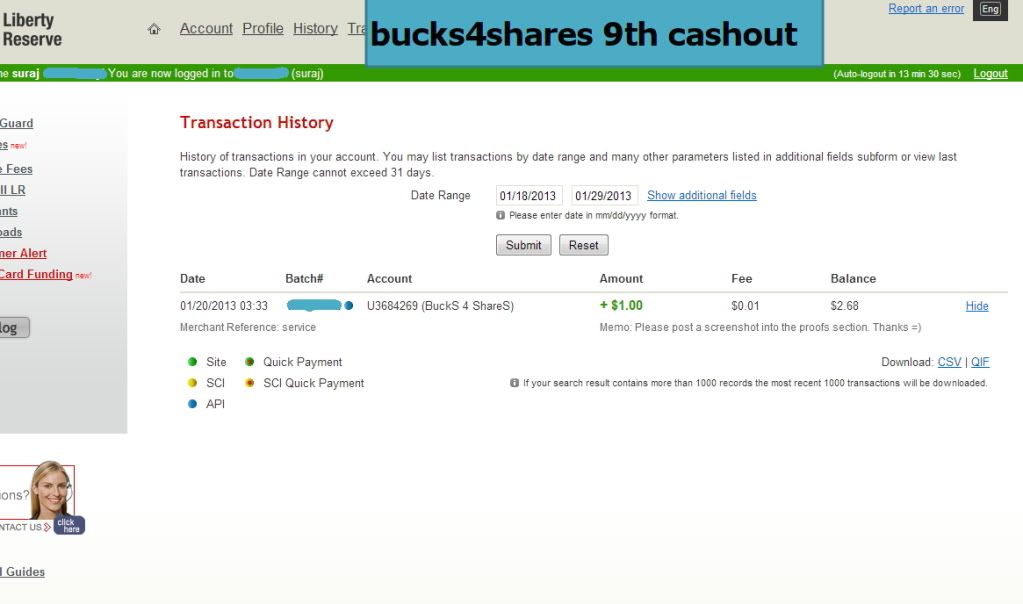Hide the transaction details row
The height and width of the screenshot is (604, 1023).
[977, 306]
